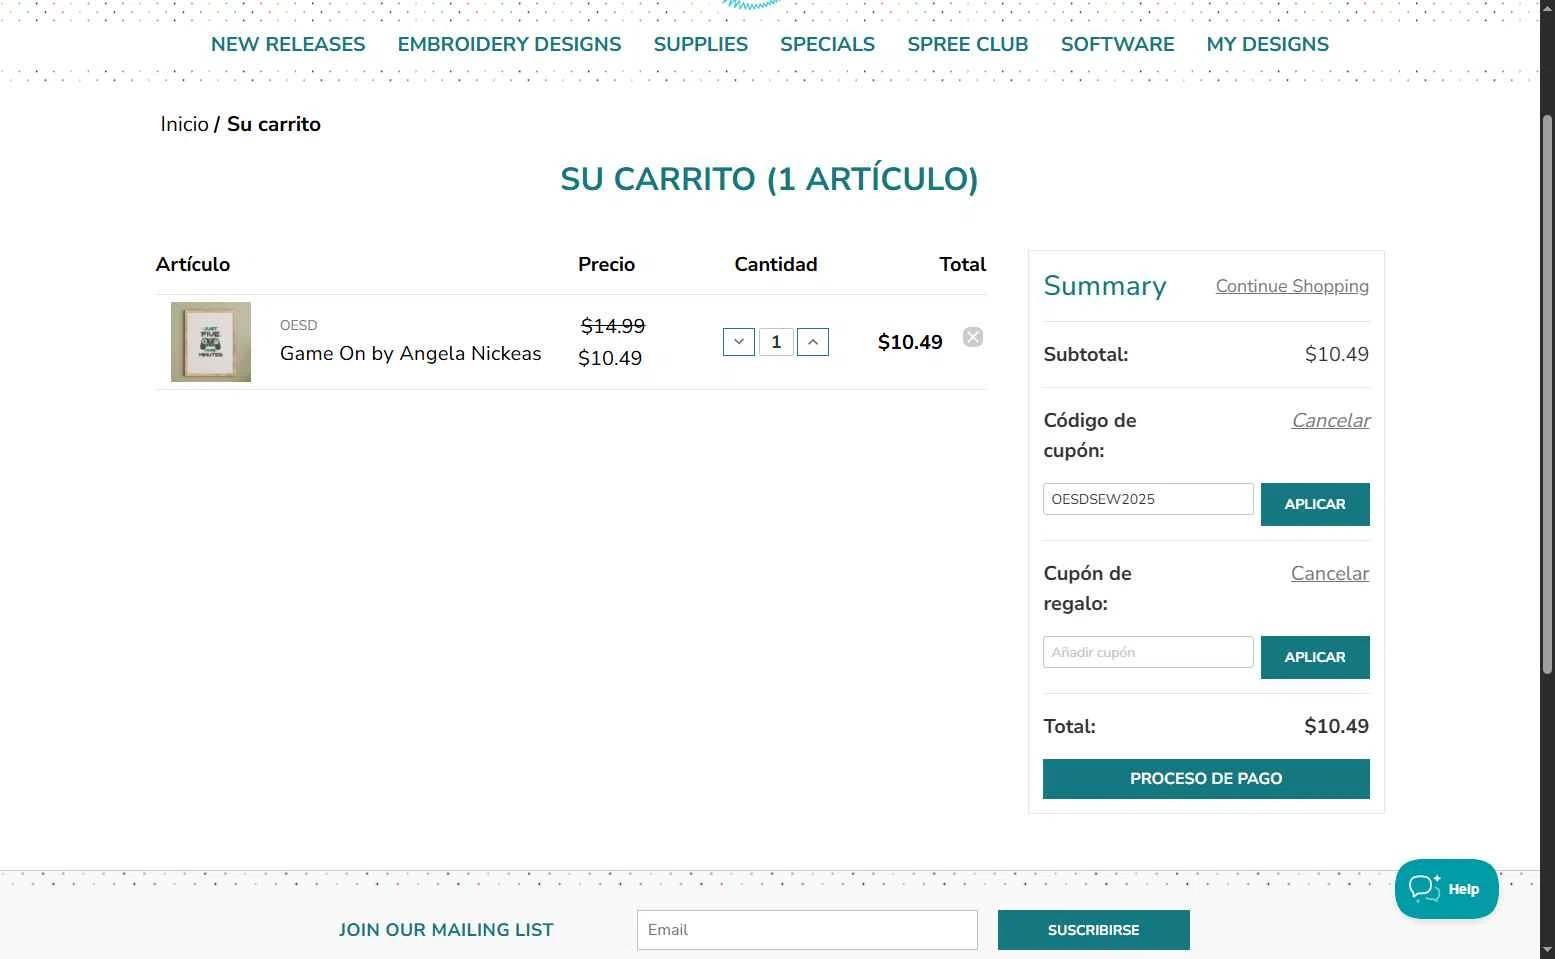Open SPECIALS menu
The width and height of the screenshot is (1555, 959).
coord(827,44)
